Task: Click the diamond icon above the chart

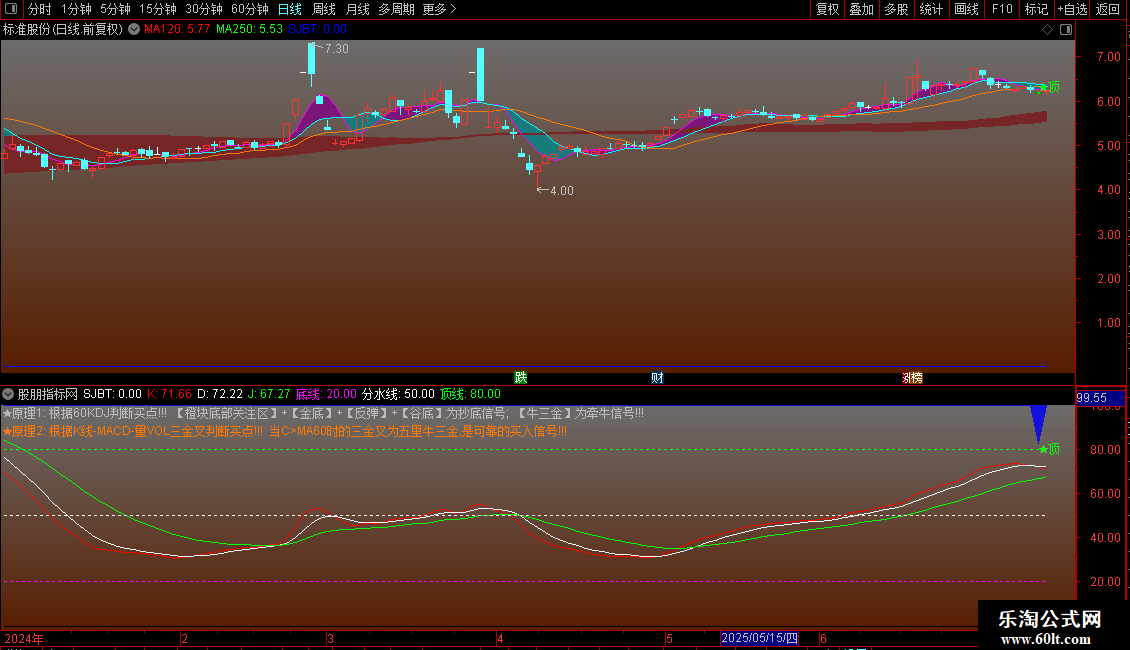Action: 1047,29
